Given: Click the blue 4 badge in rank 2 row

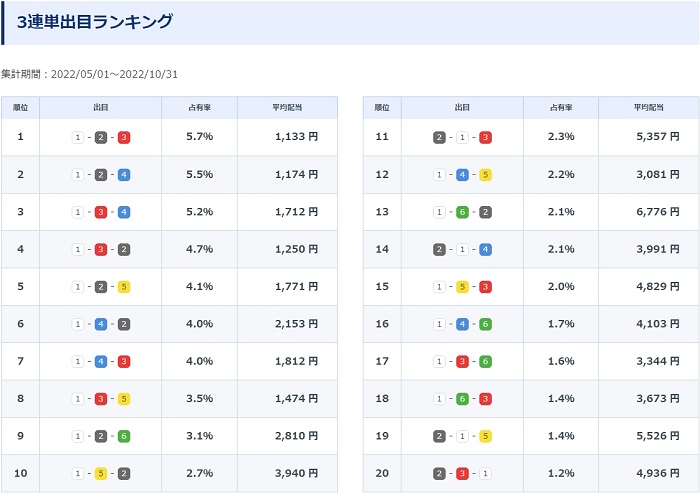Looking at the screenshot, I should click(x=124, y=175).
